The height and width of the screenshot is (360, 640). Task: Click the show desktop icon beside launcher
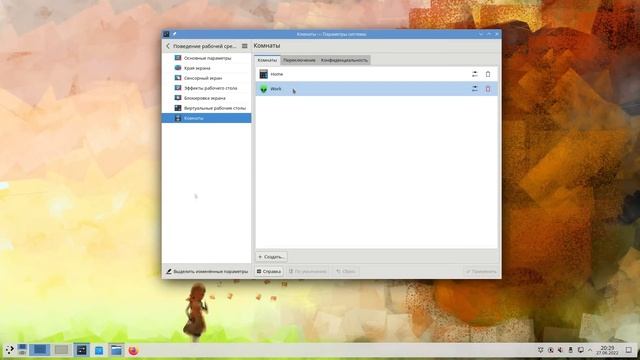pos(22,349)
